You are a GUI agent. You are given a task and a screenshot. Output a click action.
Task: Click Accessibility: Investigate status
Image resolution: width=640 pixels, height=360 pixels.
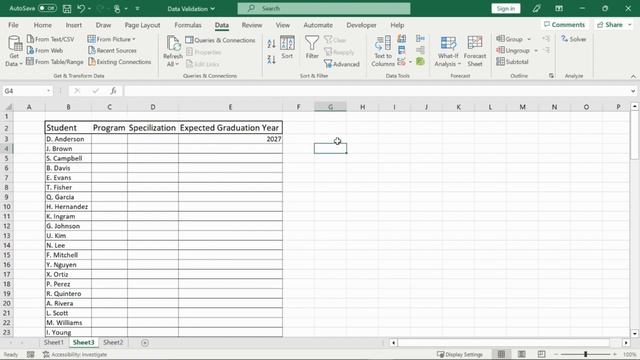tap(75, 354)
